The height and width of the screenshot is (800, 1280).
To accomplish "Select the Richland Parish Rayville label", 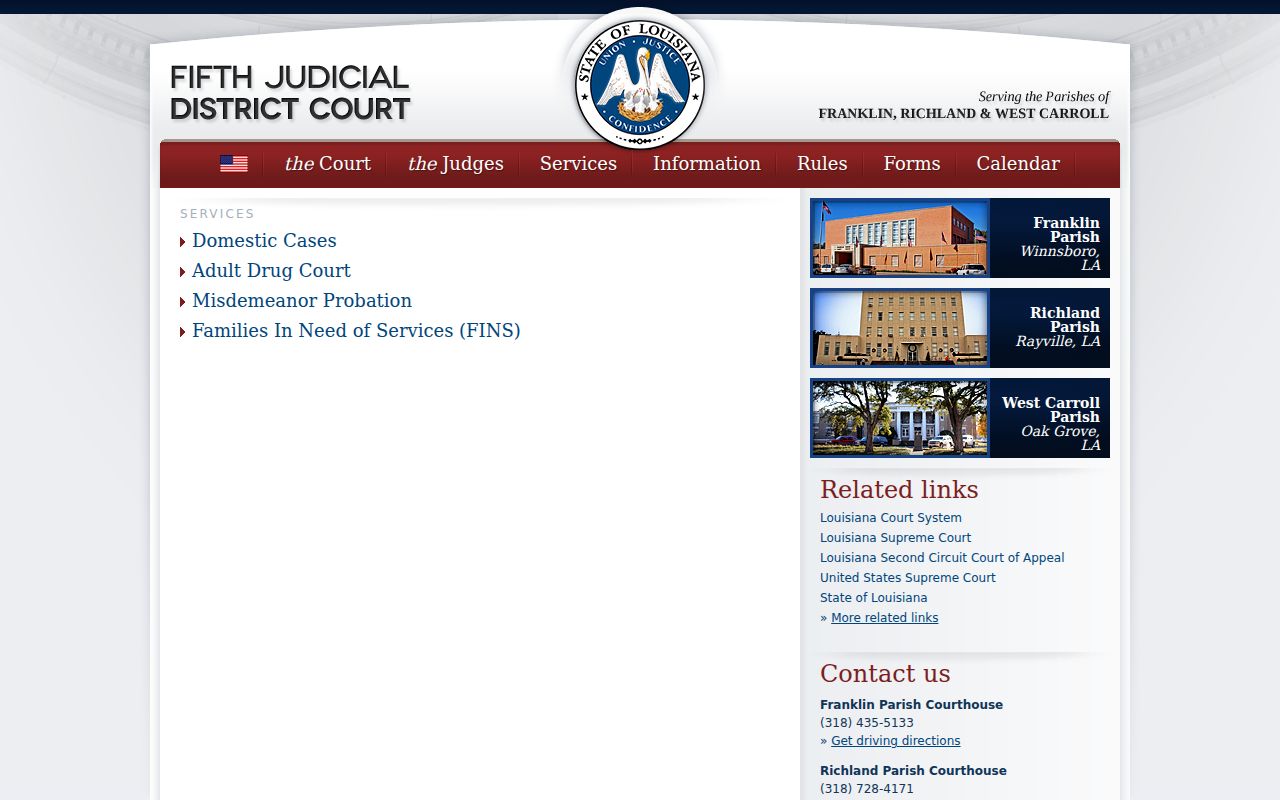I will 1058,327.
